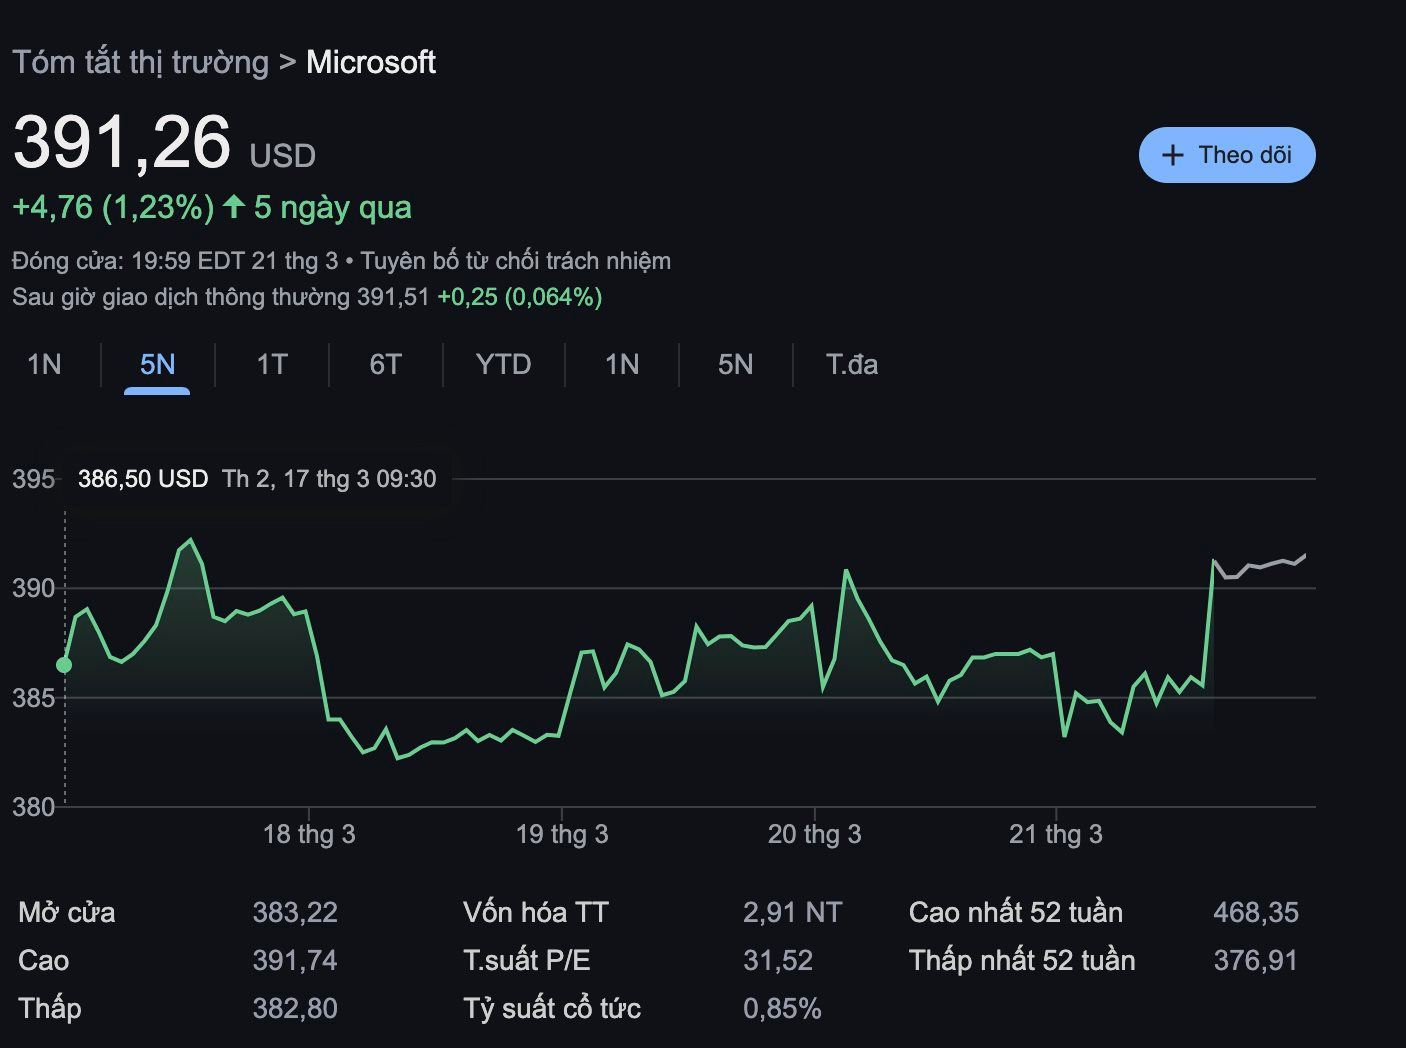Click the Thấp nhất 52 tuần value 376,91
The height and width of the screenshot is (1048, 1406).
click(x=1256, y=960)
